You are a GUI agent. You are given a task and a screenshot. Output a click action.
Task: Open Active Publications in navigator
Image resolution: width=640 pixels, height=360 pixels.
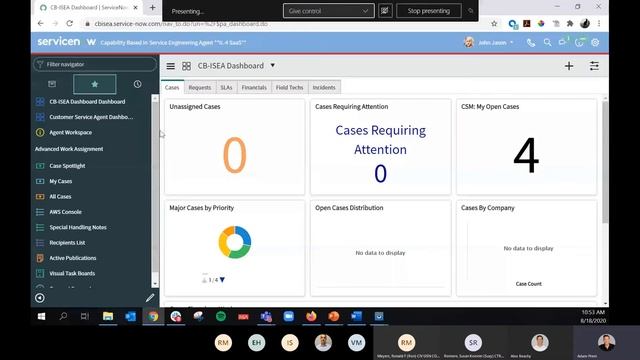[x=73, y=258]
